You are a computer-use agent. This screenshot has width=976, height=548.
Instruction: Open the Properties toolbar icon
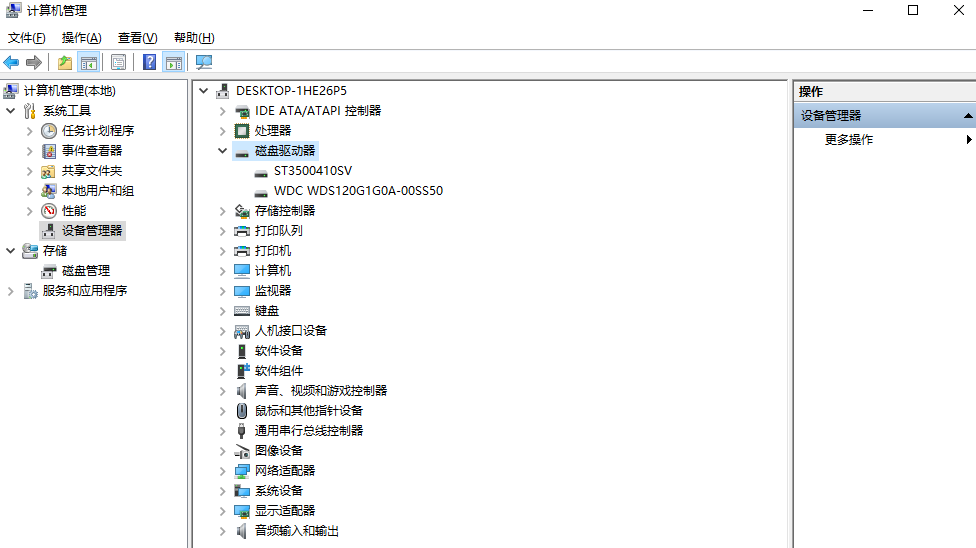coord(118,62)
